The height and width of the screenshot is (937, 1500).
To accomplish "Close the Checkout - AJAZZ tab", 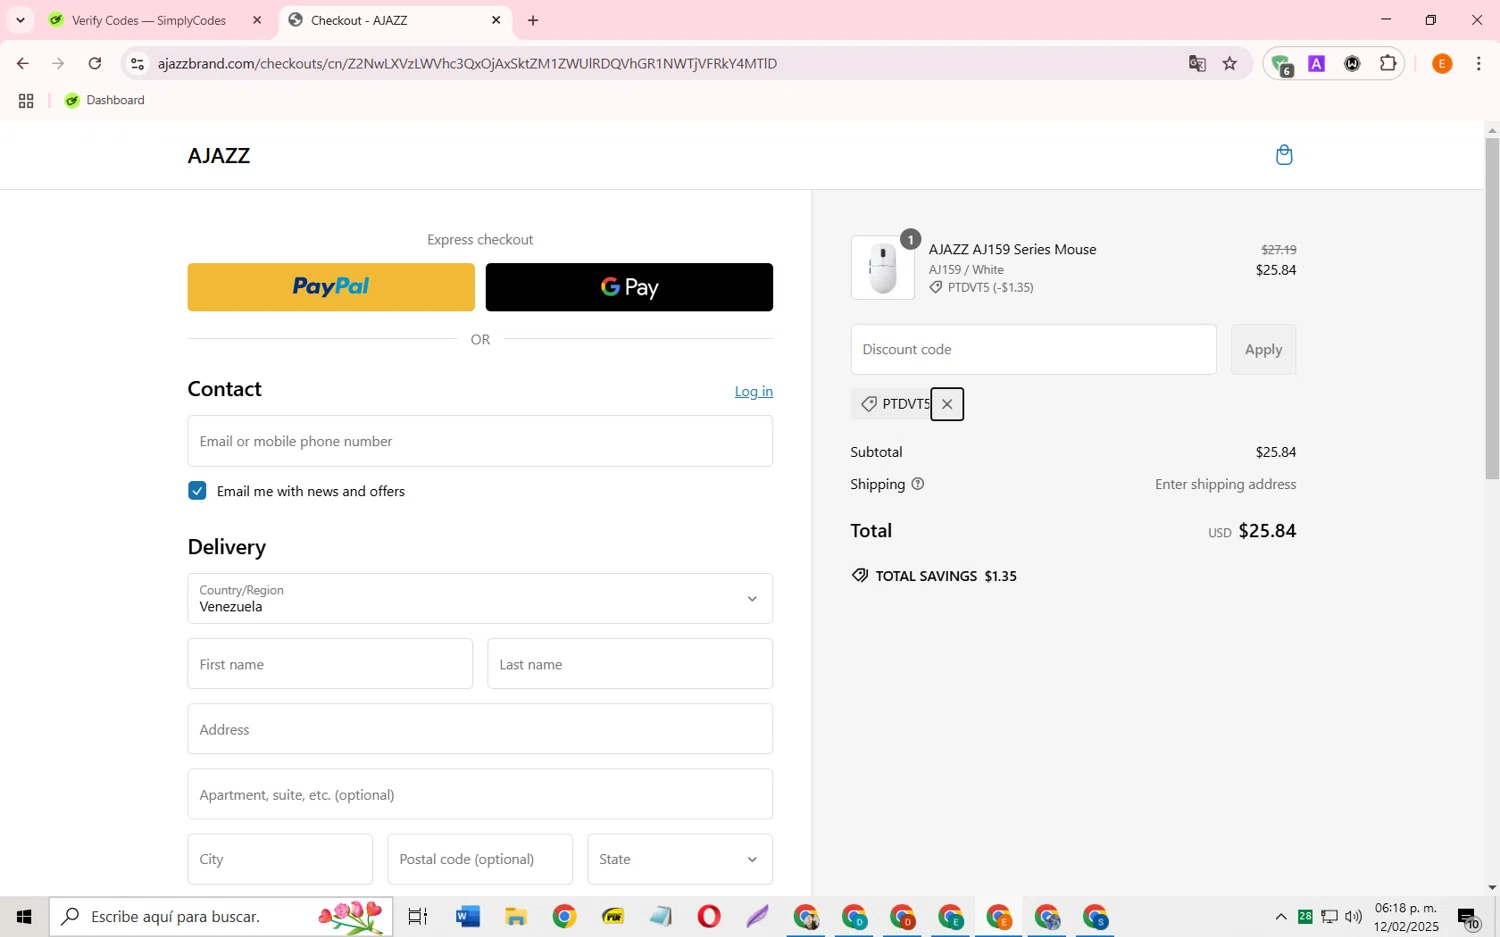I will click(496, 20).
